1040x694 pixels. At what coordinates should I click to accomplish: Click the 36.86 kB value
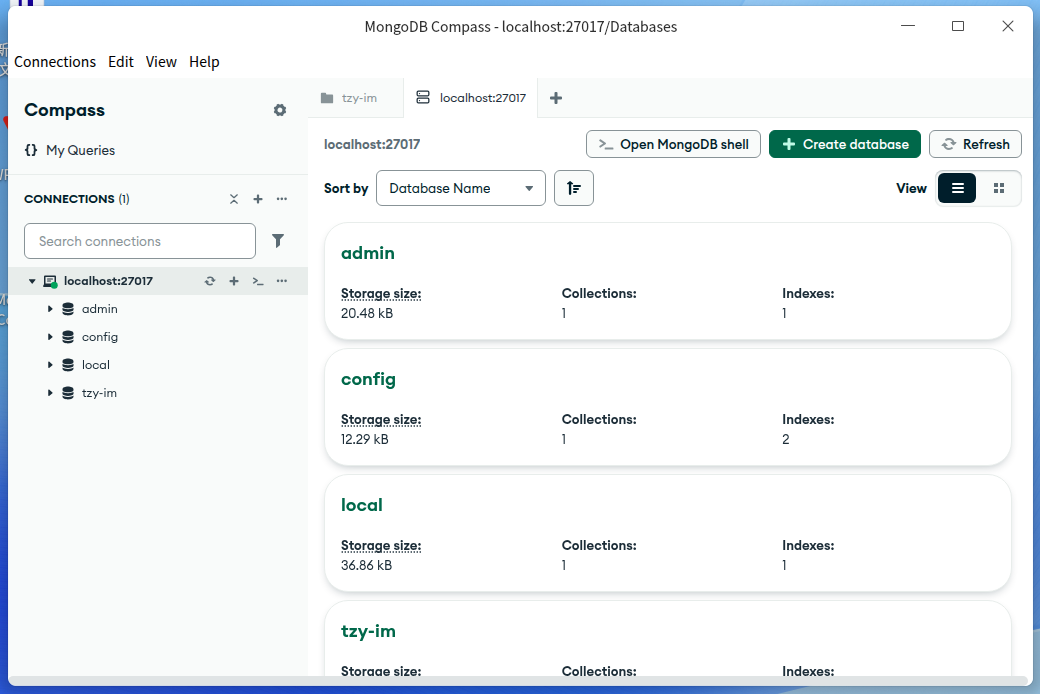[x=366, y=565]
